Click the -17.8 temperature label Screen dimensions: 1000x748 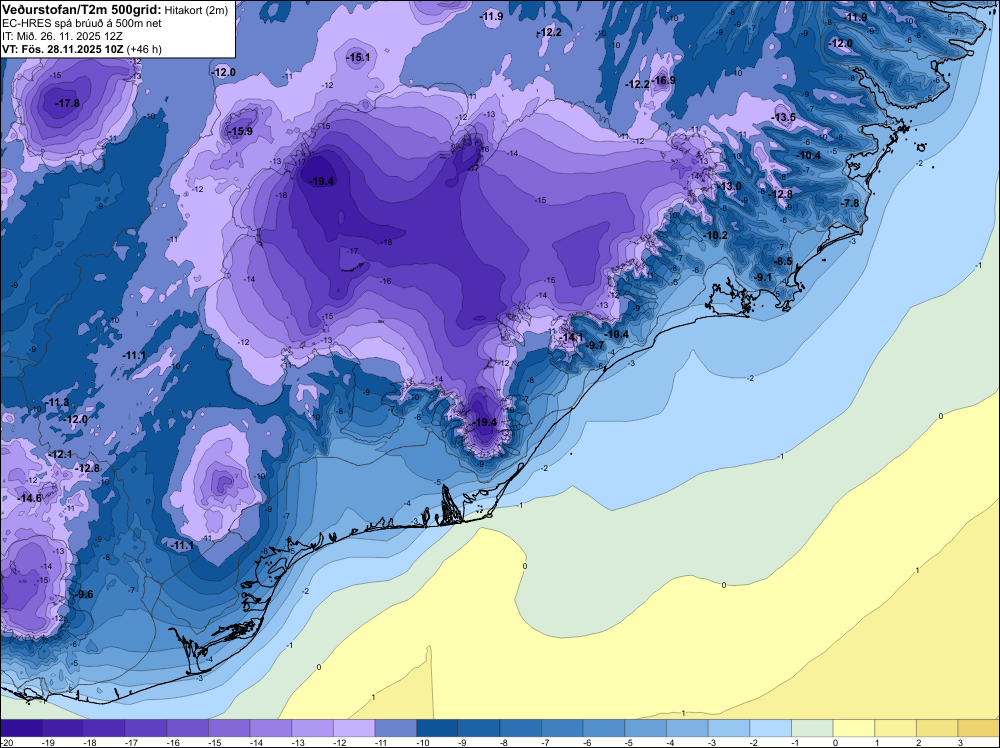[67, 103]
